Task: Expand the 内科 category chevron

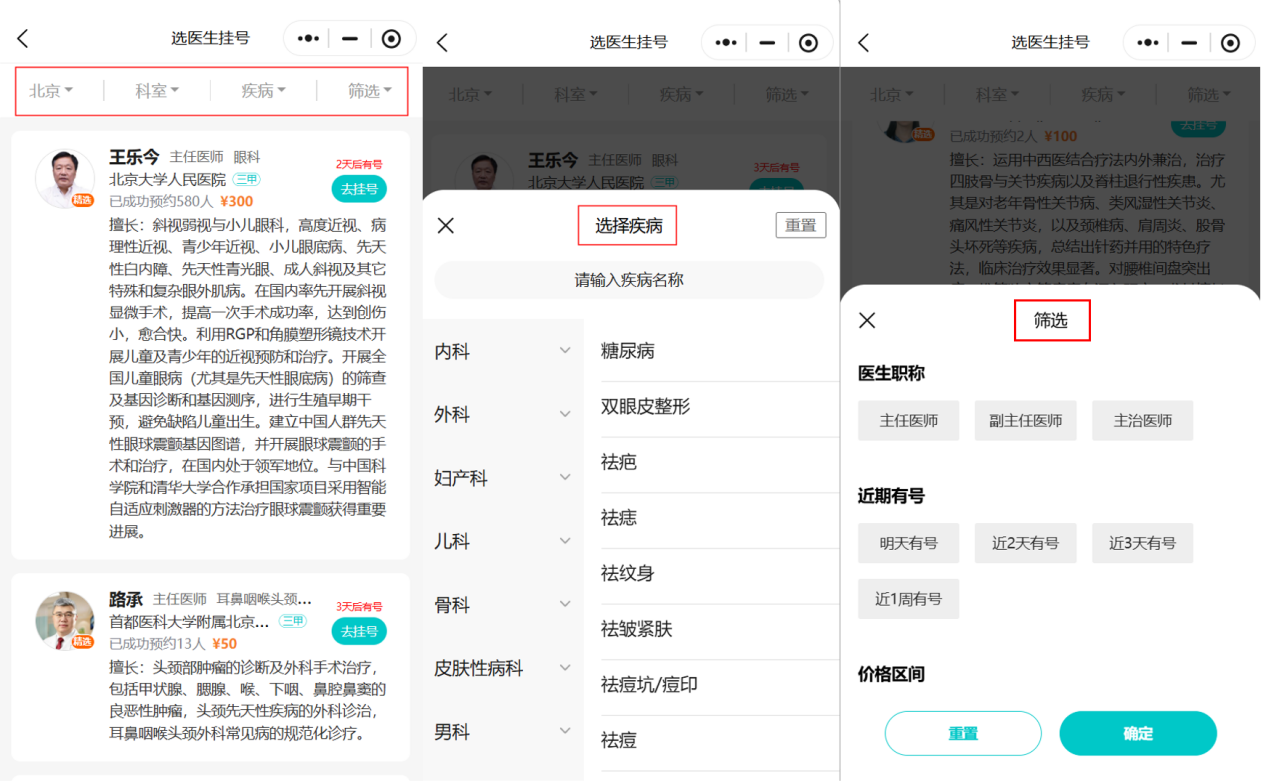Action: 565,351
